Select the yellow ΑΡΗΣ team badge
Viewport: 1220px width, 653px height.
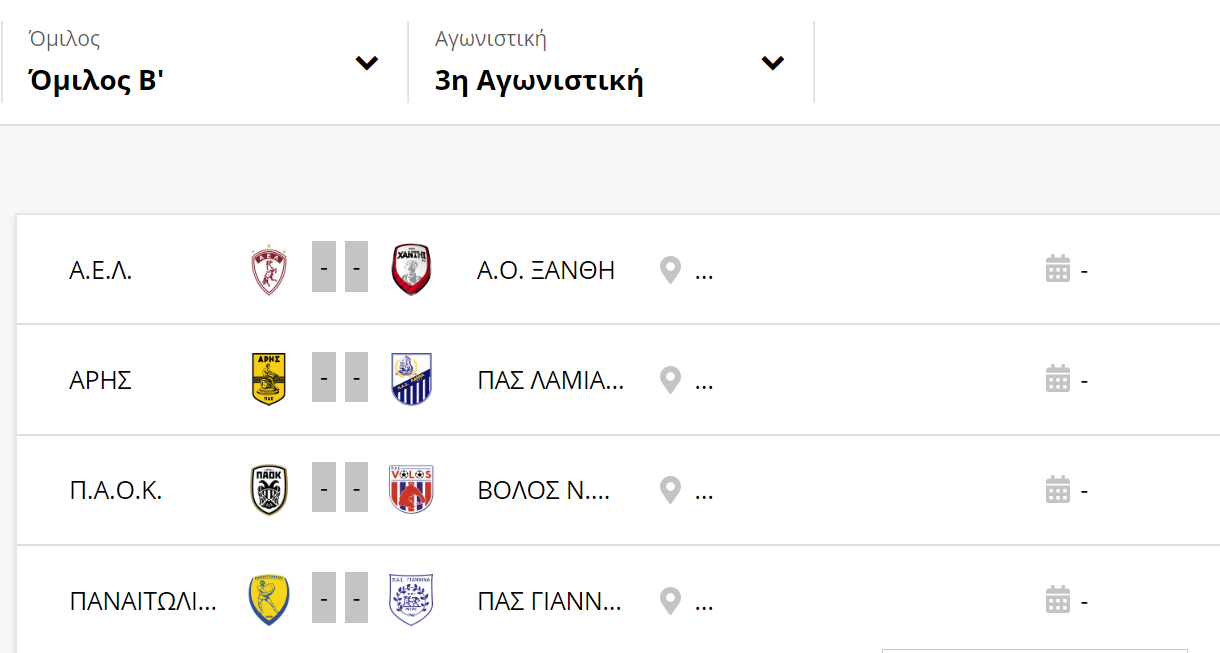coord(269,380)
